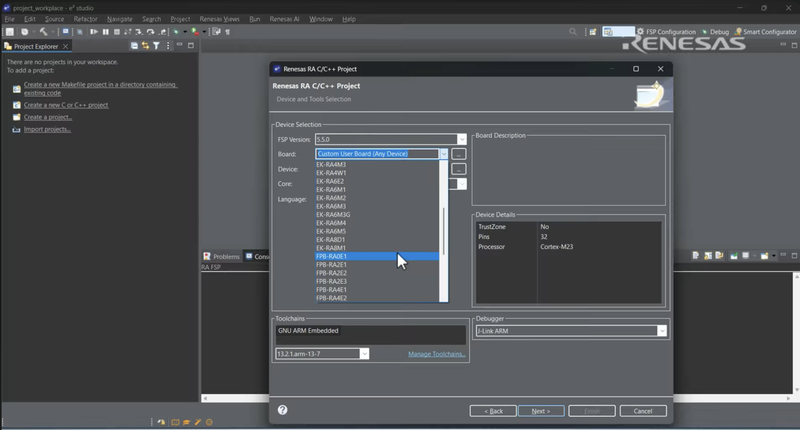Switch to the Problems tab

pos(221,257)
